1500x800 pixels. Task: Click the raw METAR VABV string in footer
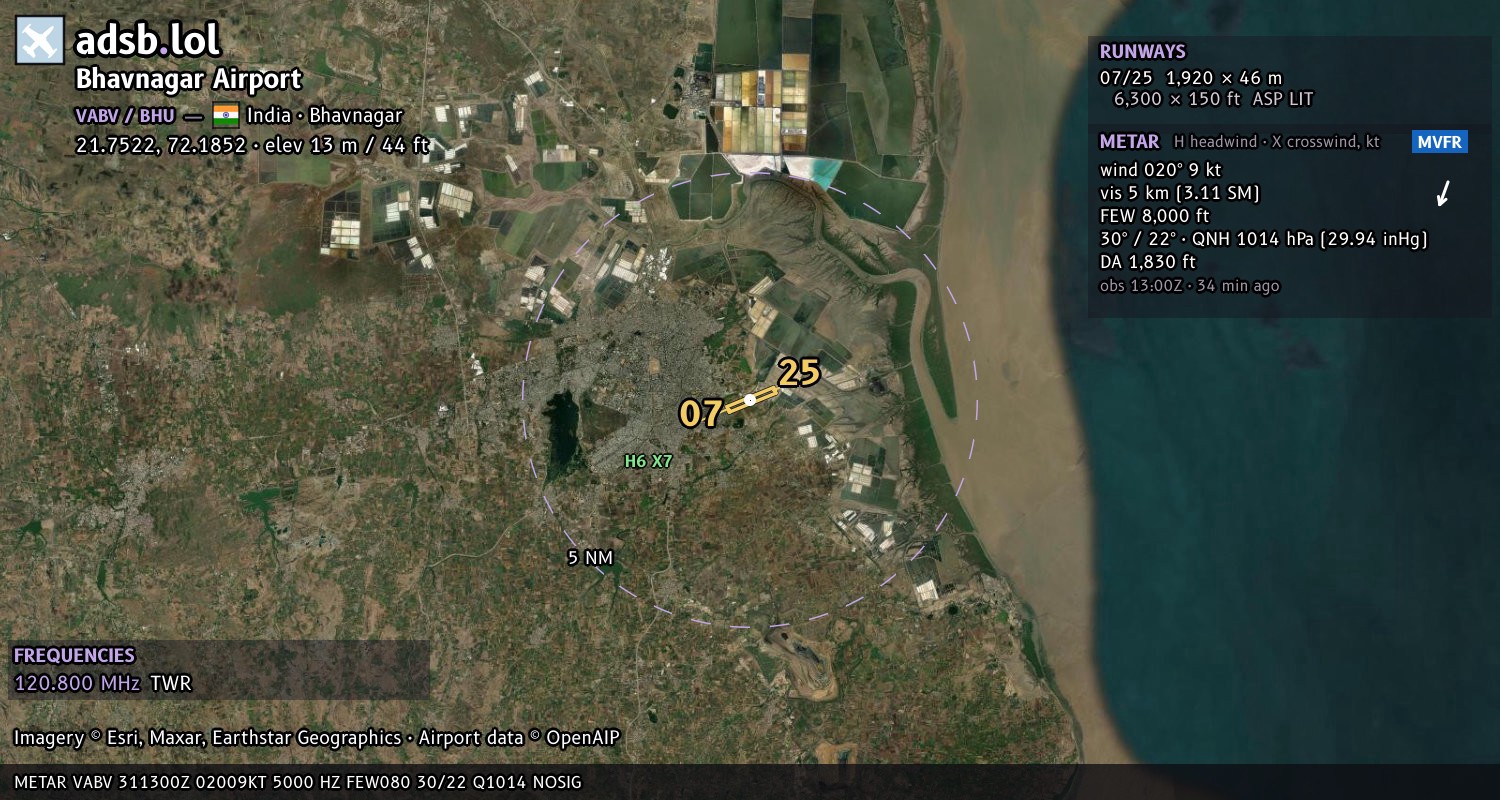(298, 782)
